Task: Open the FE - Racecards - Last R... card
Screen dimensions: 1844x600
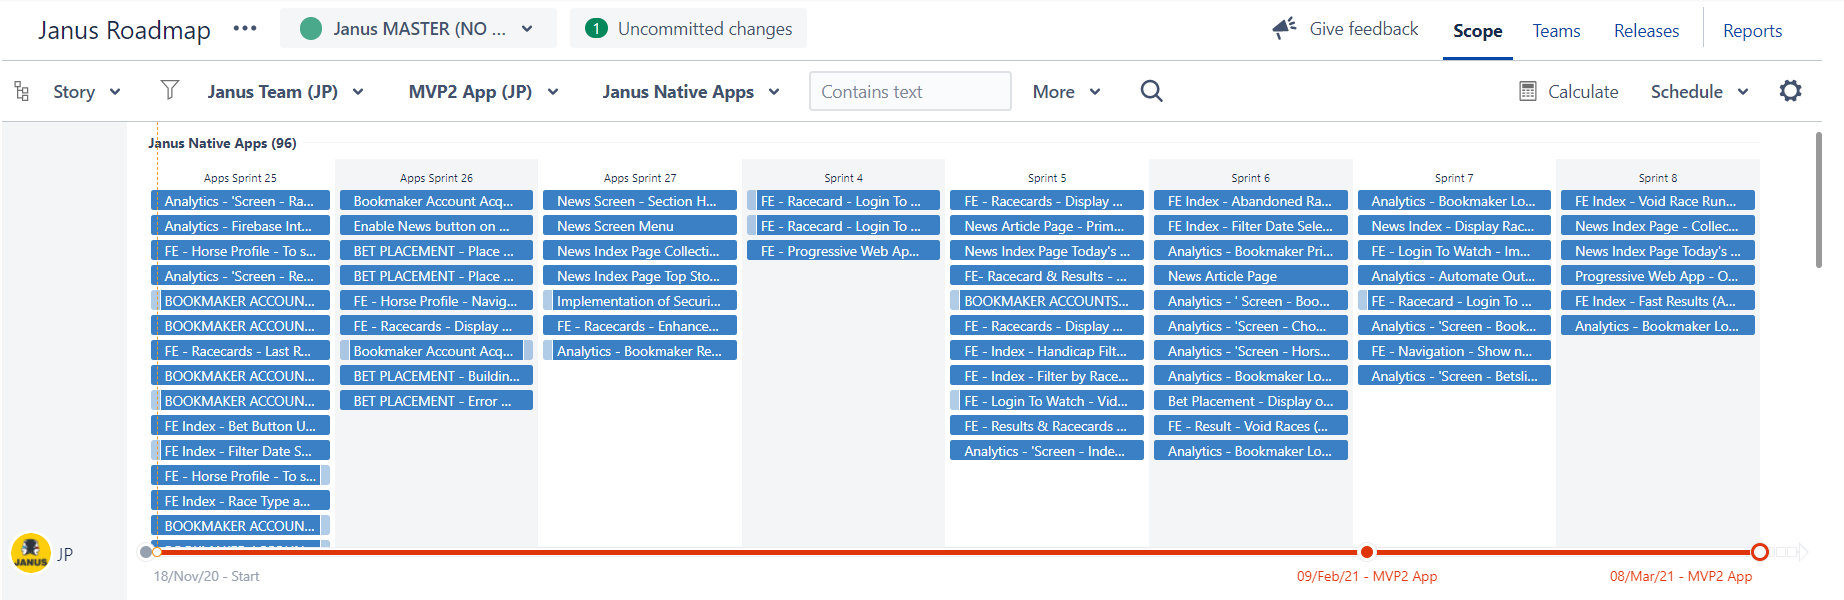Action: click(x=240, y=351)
